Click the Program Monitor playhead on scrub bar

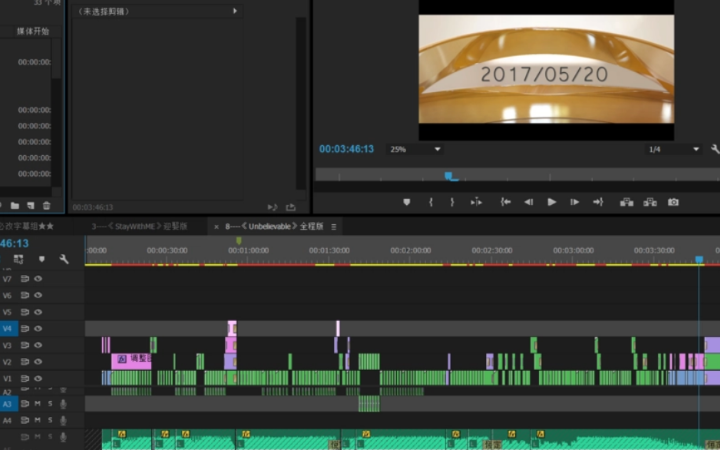[x=451, y=175]
